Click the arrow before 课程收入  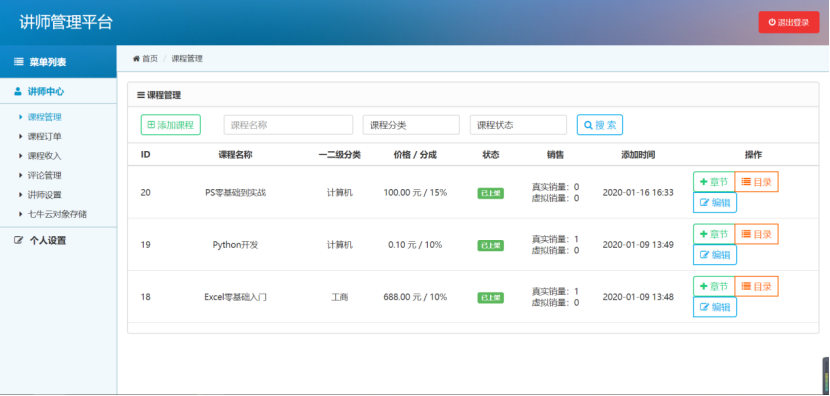(21, 156)
